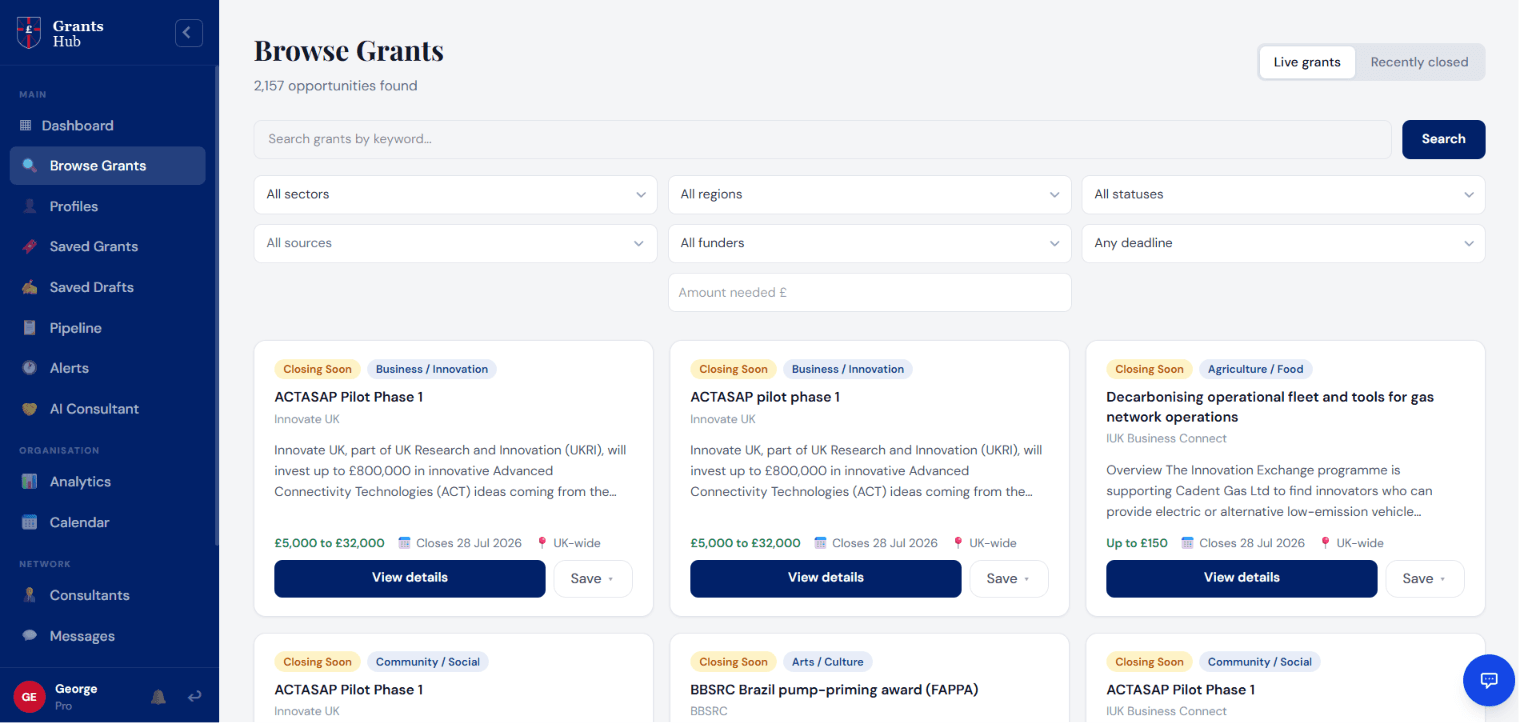Click inside the keyword search field
The image size is (1519, 723).
(822, 139)
